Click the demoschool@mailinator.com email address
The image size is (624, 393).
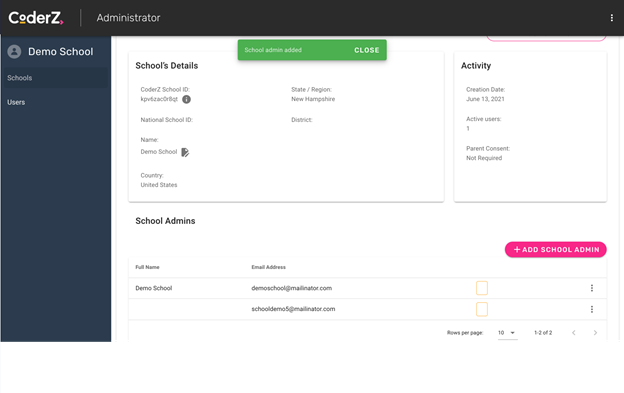[x=292, y=288]
